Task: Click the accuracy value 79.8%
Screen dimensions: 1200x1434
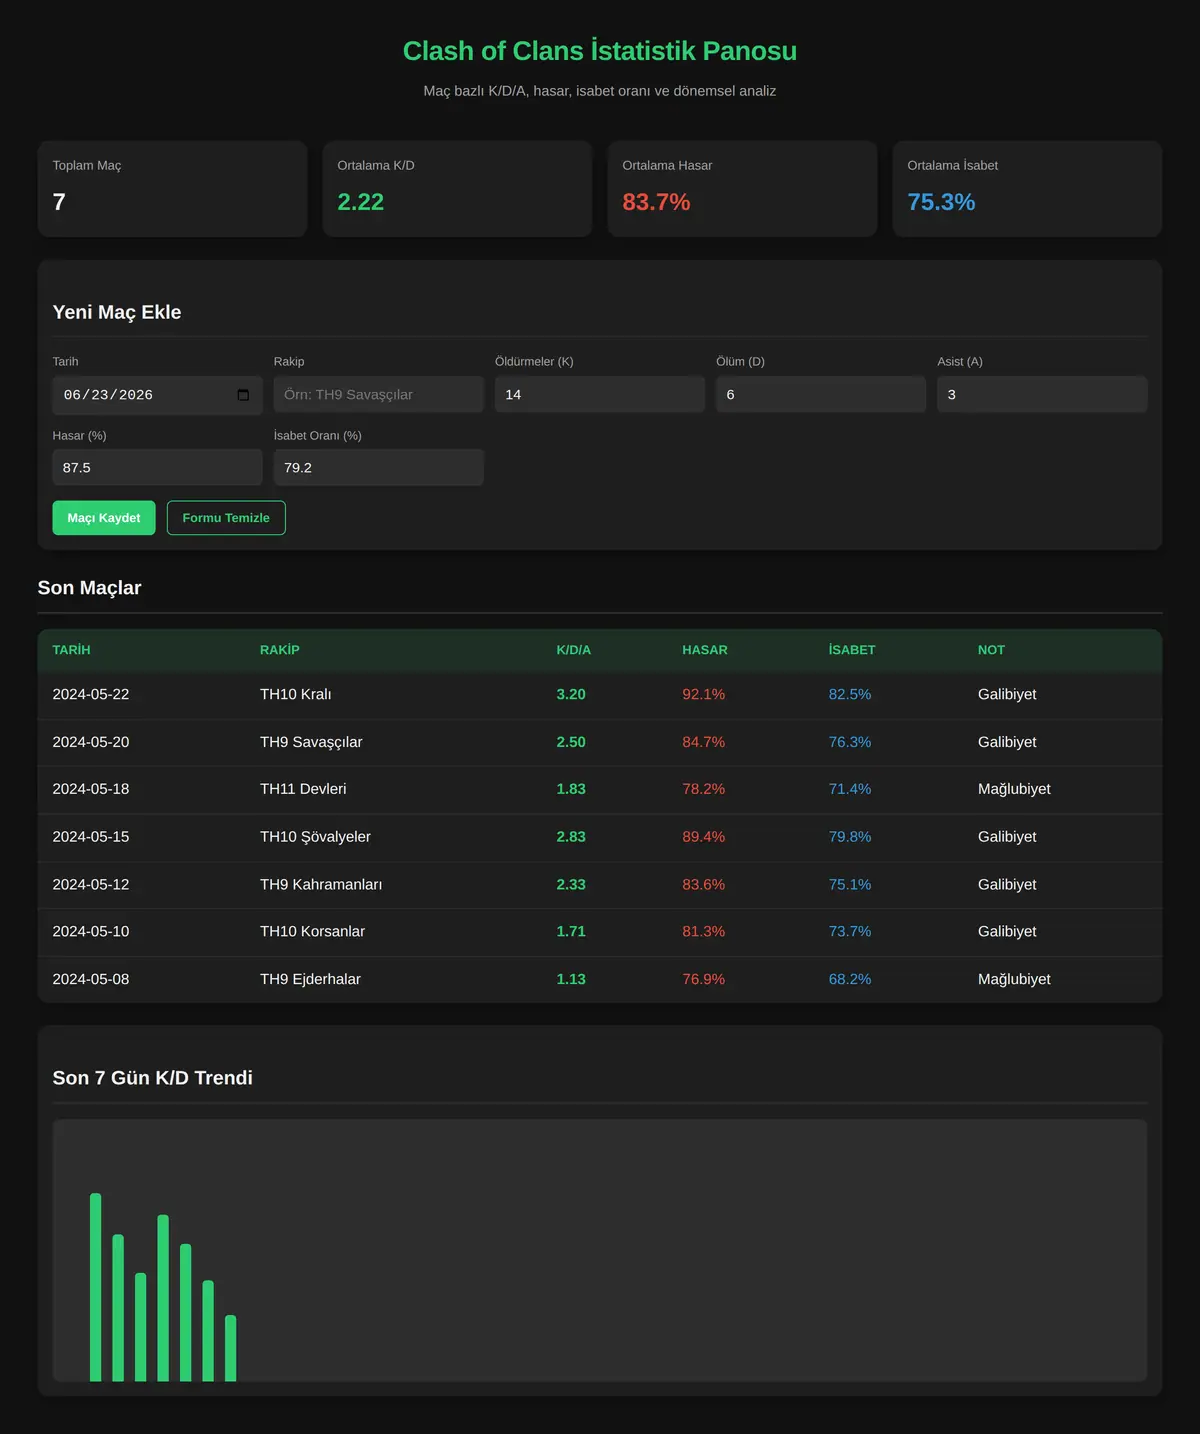Action: click(x=850, y=837)
